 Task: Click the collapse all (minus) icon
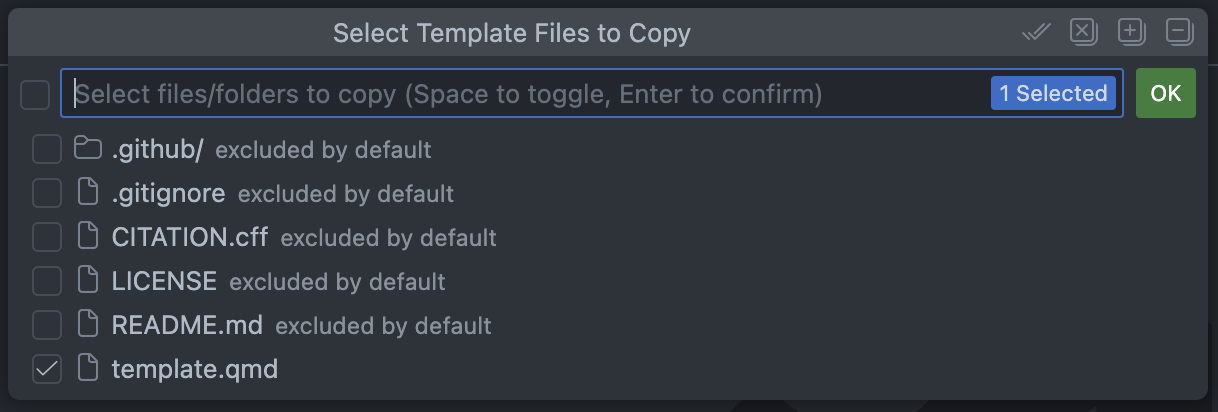click(x=1179, y=32)
